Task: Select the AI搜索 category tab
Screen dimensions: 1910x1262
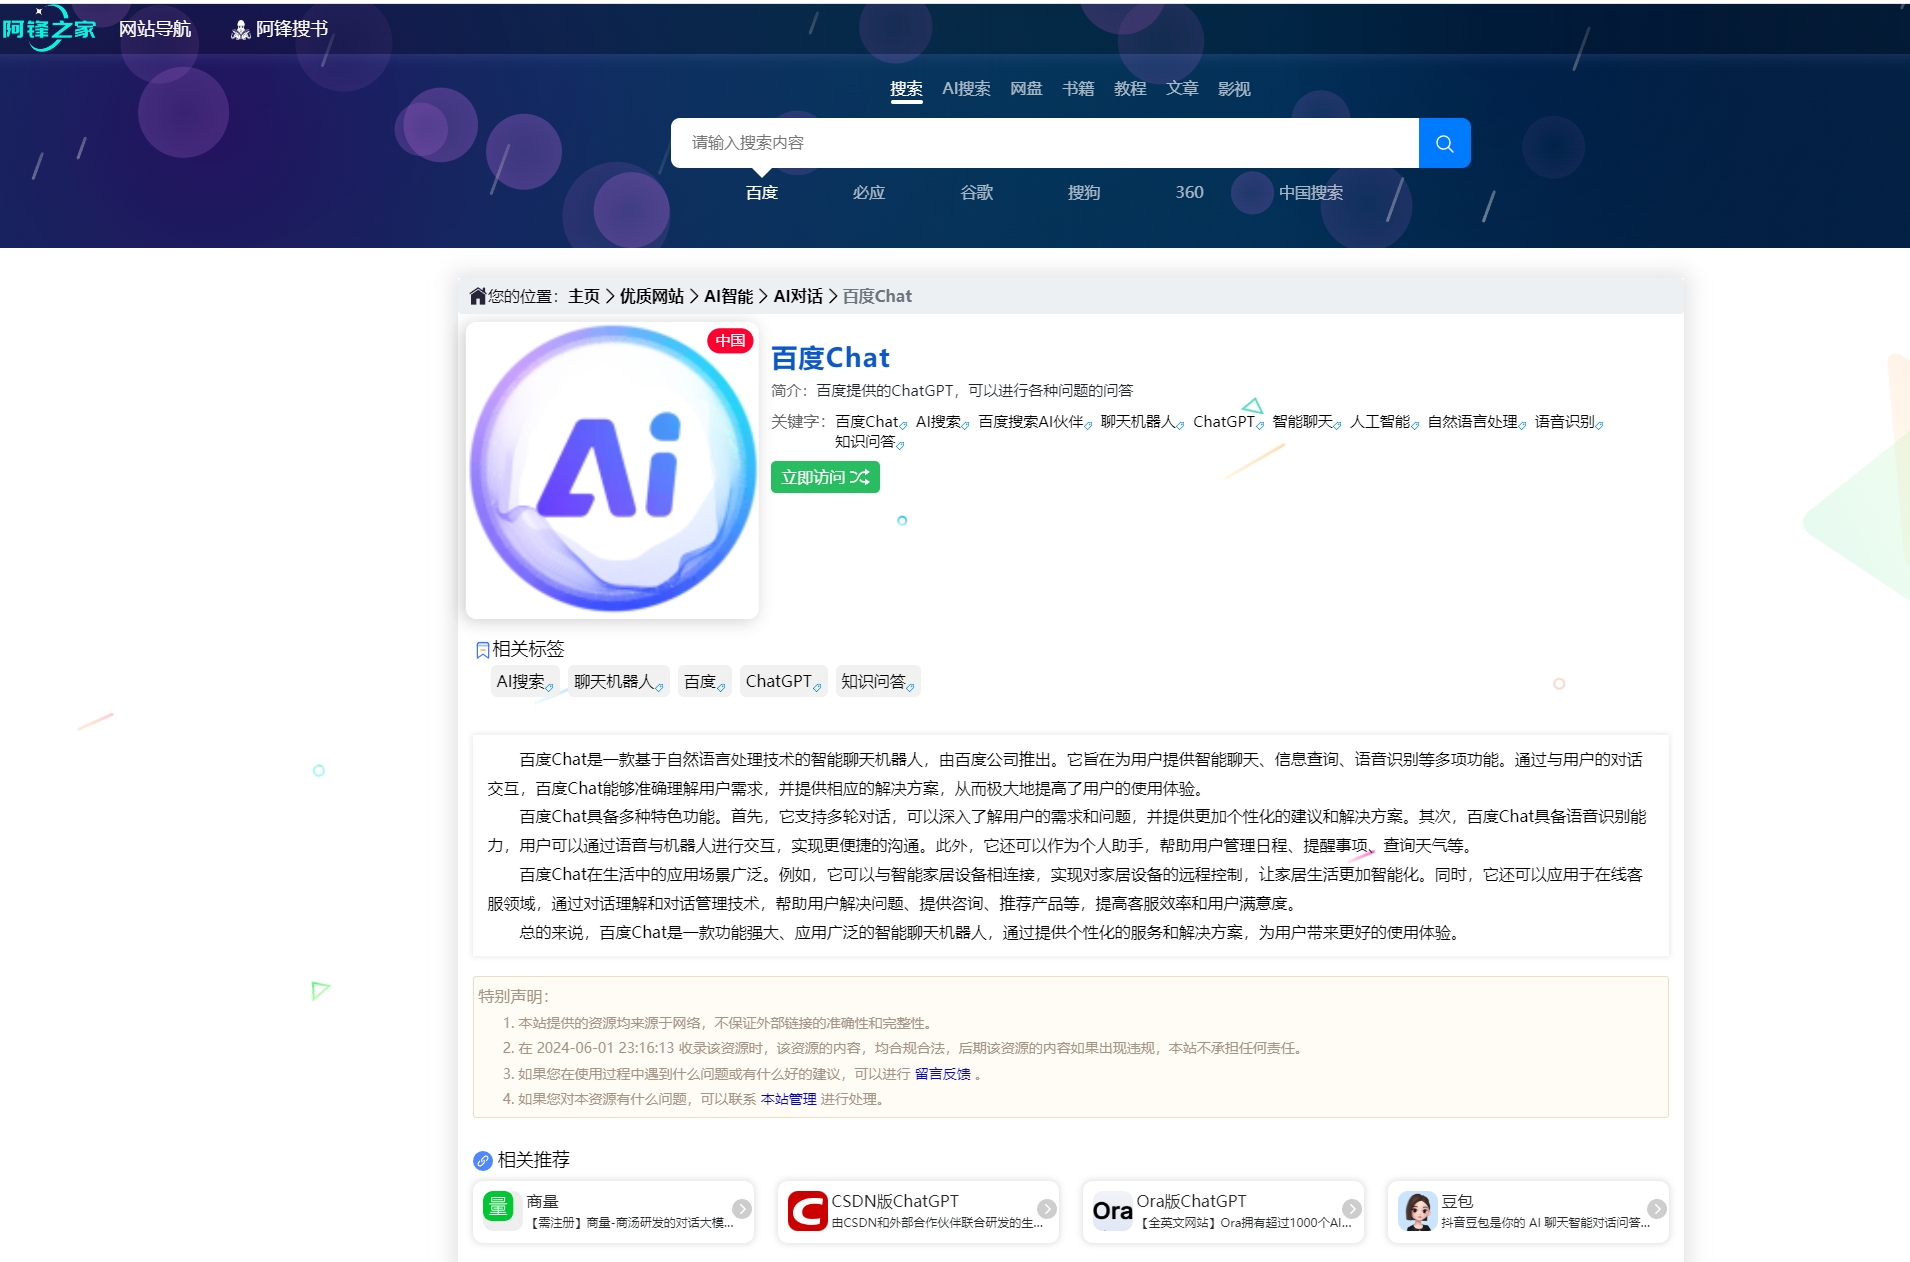Action: 966,89
